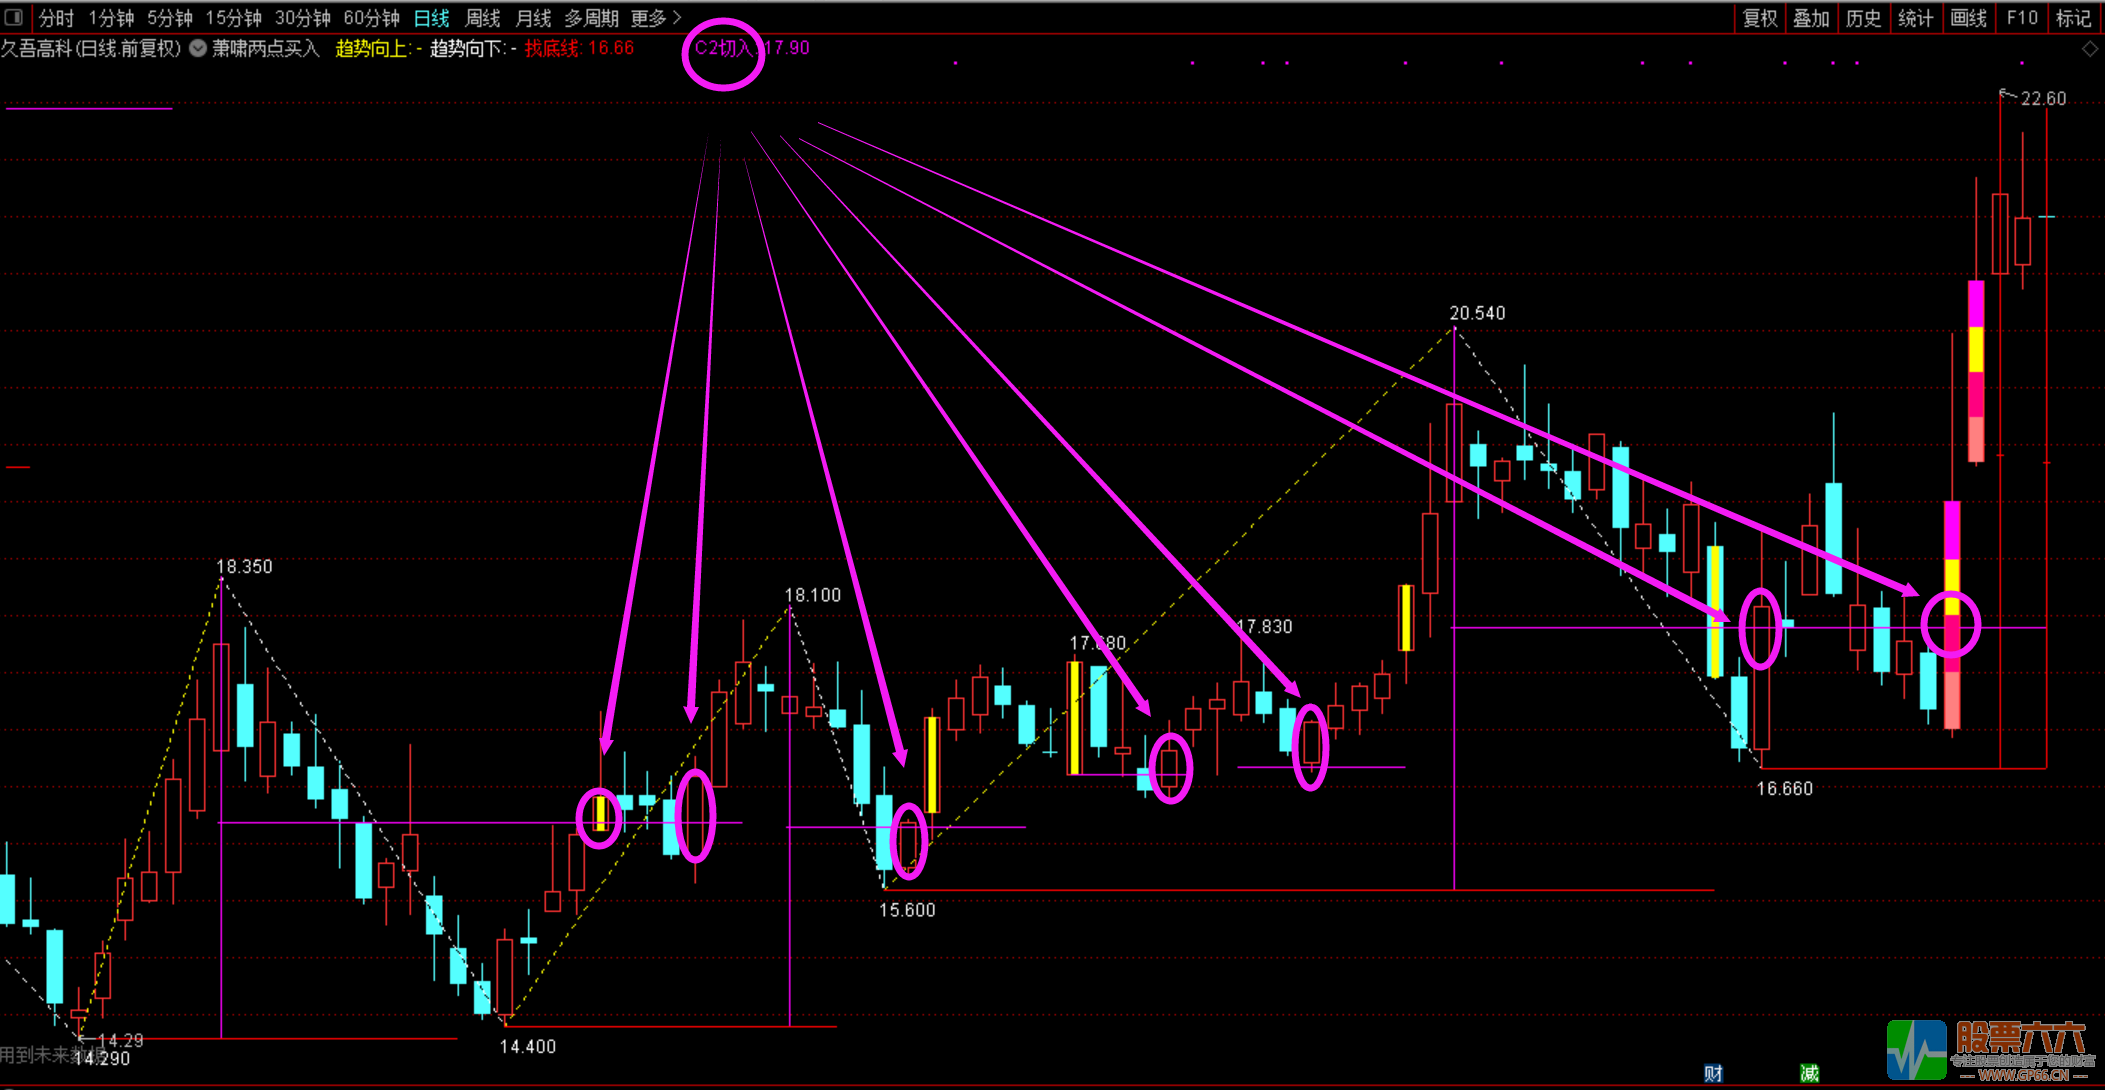Viewport: 2105px width, 1090px height.
Task: Open the 复权 adjustment options
Action: pos(1760,18)
